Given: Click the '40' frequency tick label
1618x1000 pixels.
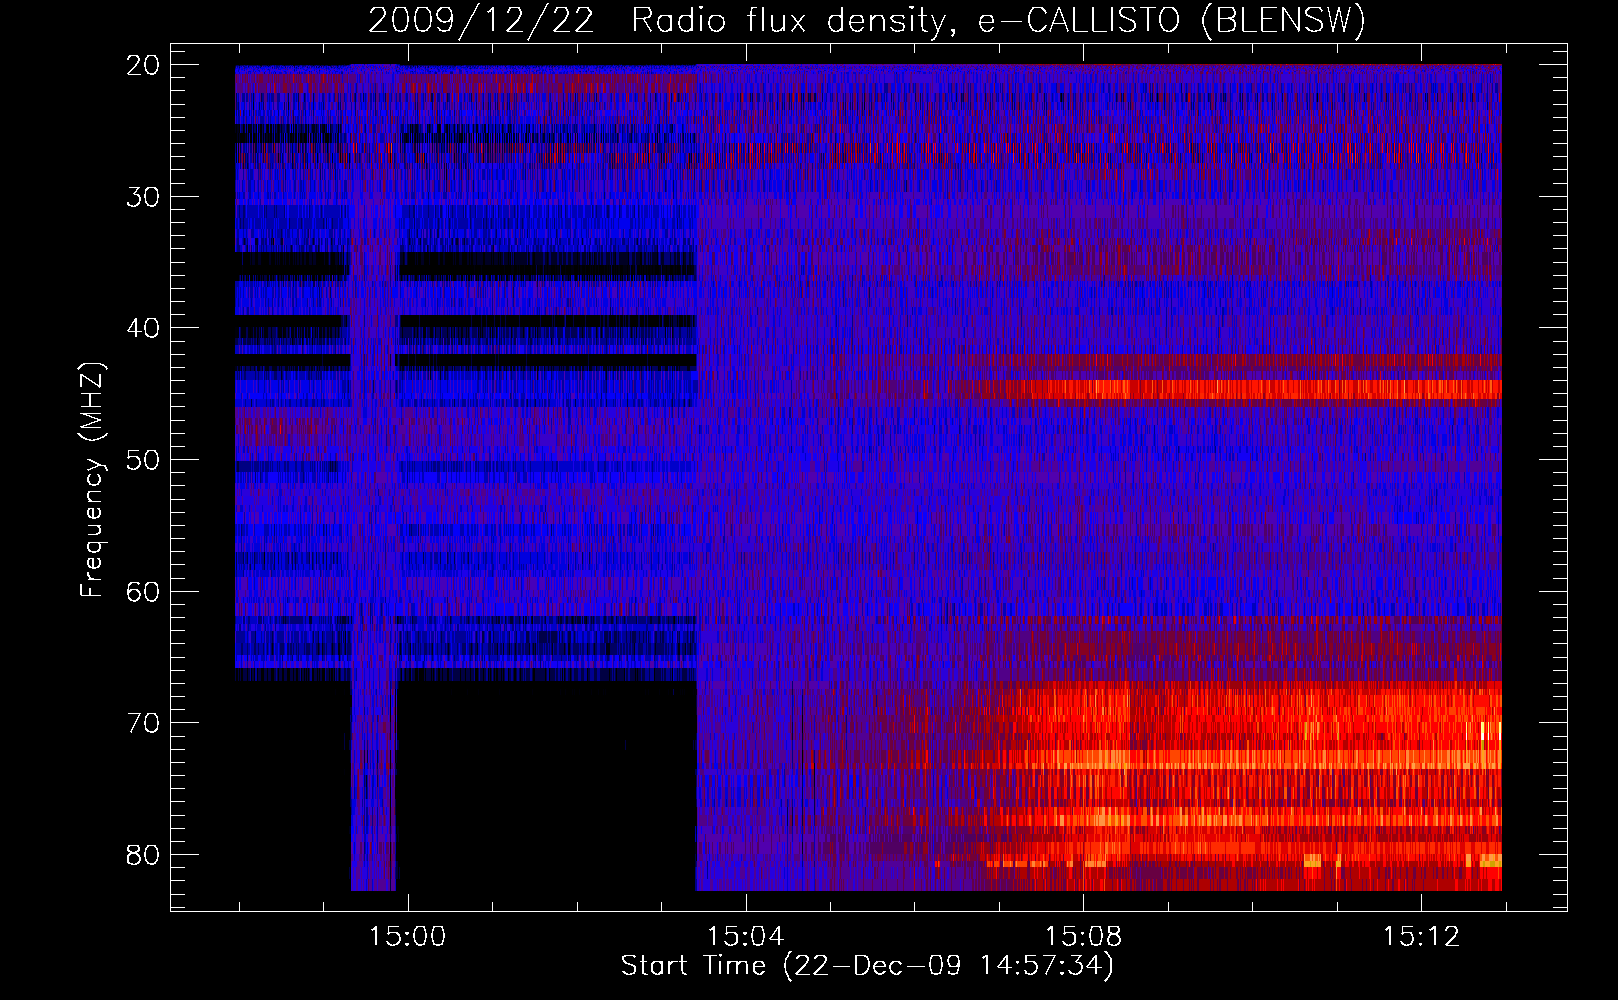Looking at the screenshot, I should [x=143, y=328].
